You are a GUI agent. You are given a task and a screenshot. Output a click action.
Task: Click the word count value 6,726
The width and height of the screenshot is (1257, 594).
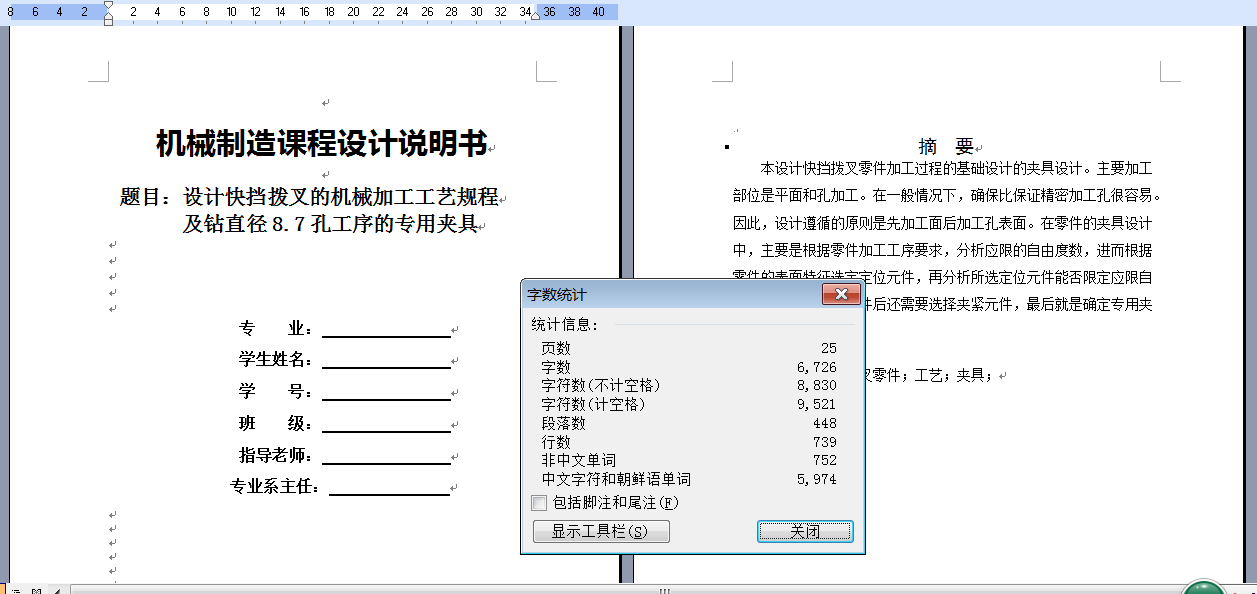pyautogui.click(x=817, y=367)
